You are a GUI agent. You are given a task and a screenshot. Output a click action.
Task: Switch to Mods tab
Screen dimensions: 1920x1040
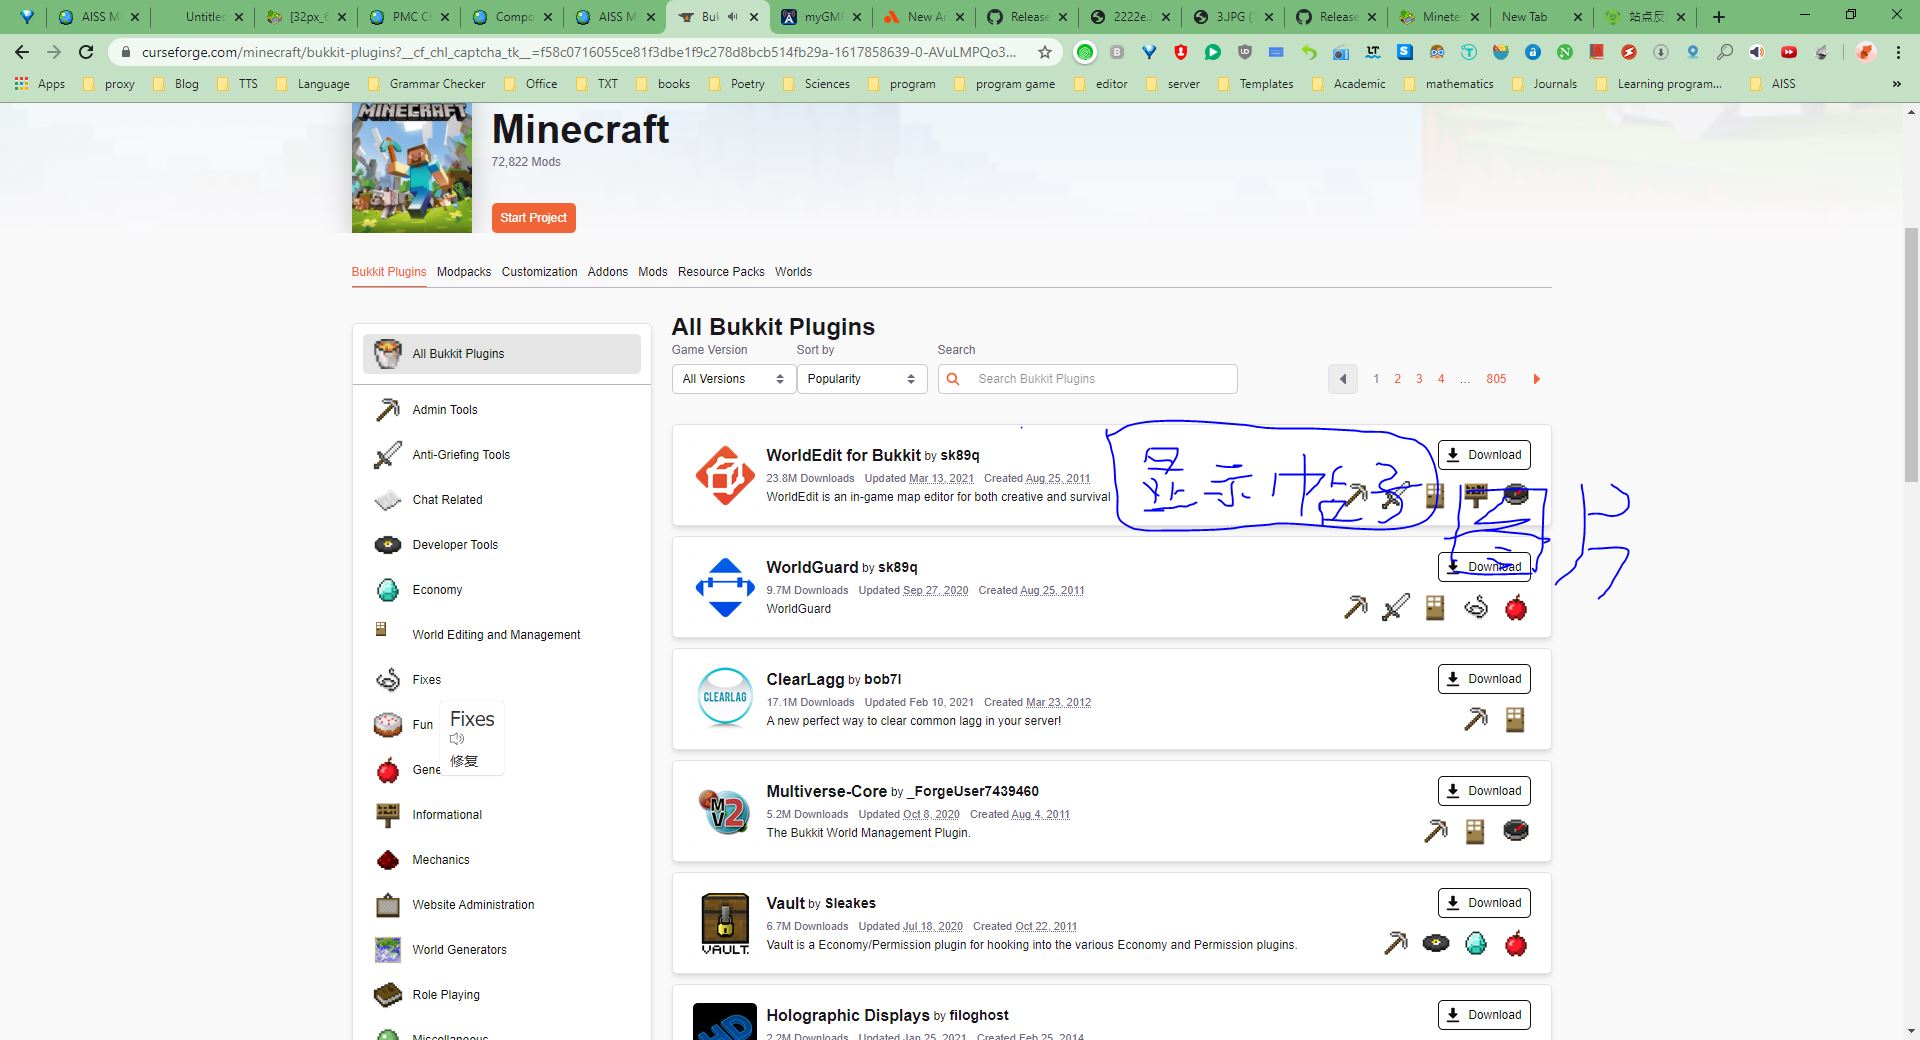(653, 272)
